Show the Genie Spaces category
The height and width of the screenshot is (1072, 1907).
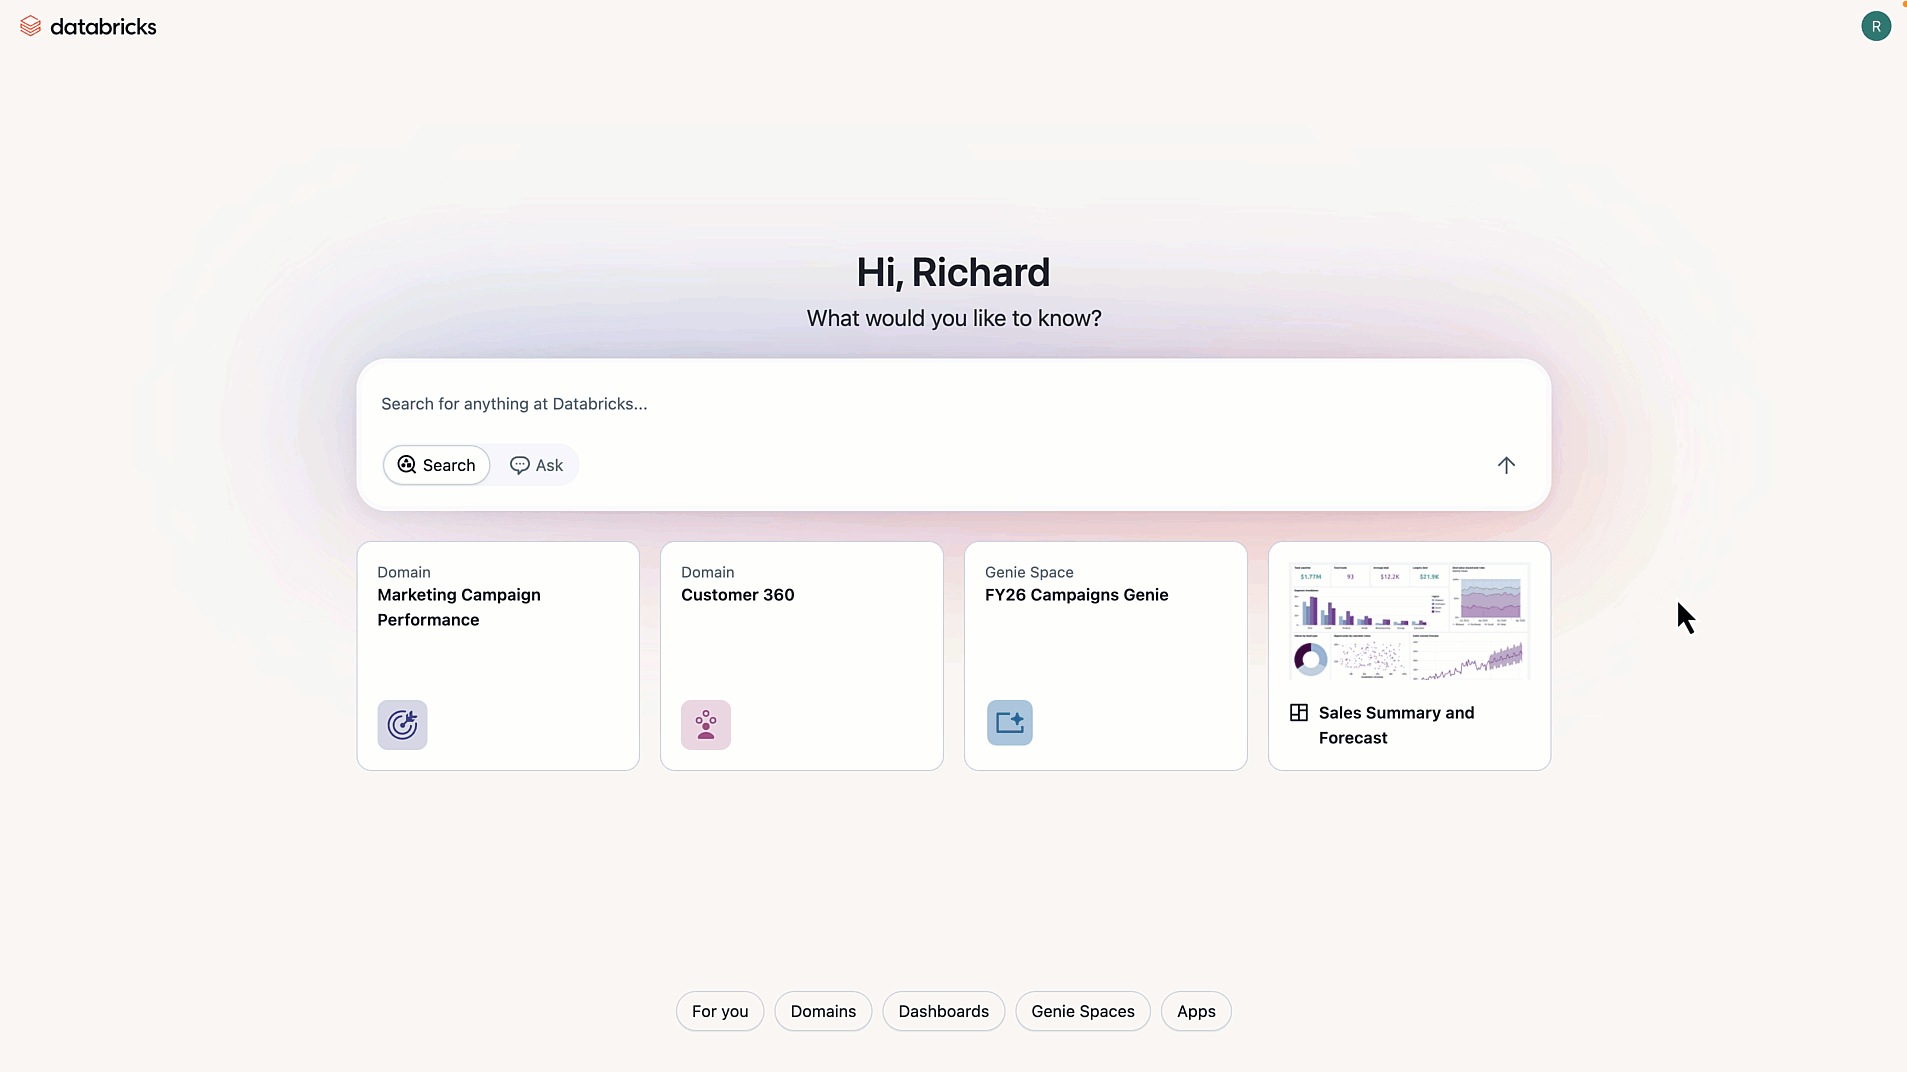tap(1082, 1011)
